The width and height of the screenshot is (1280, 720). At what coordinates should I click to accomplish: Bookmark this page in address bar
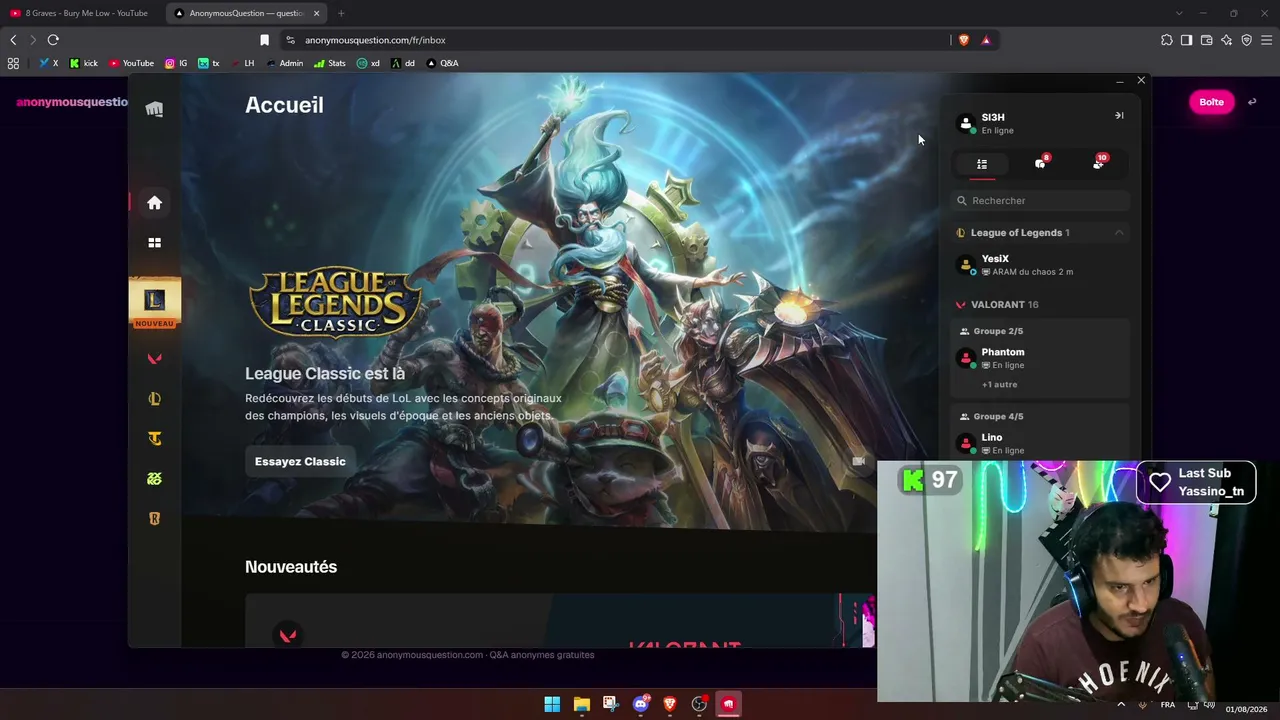264,40
